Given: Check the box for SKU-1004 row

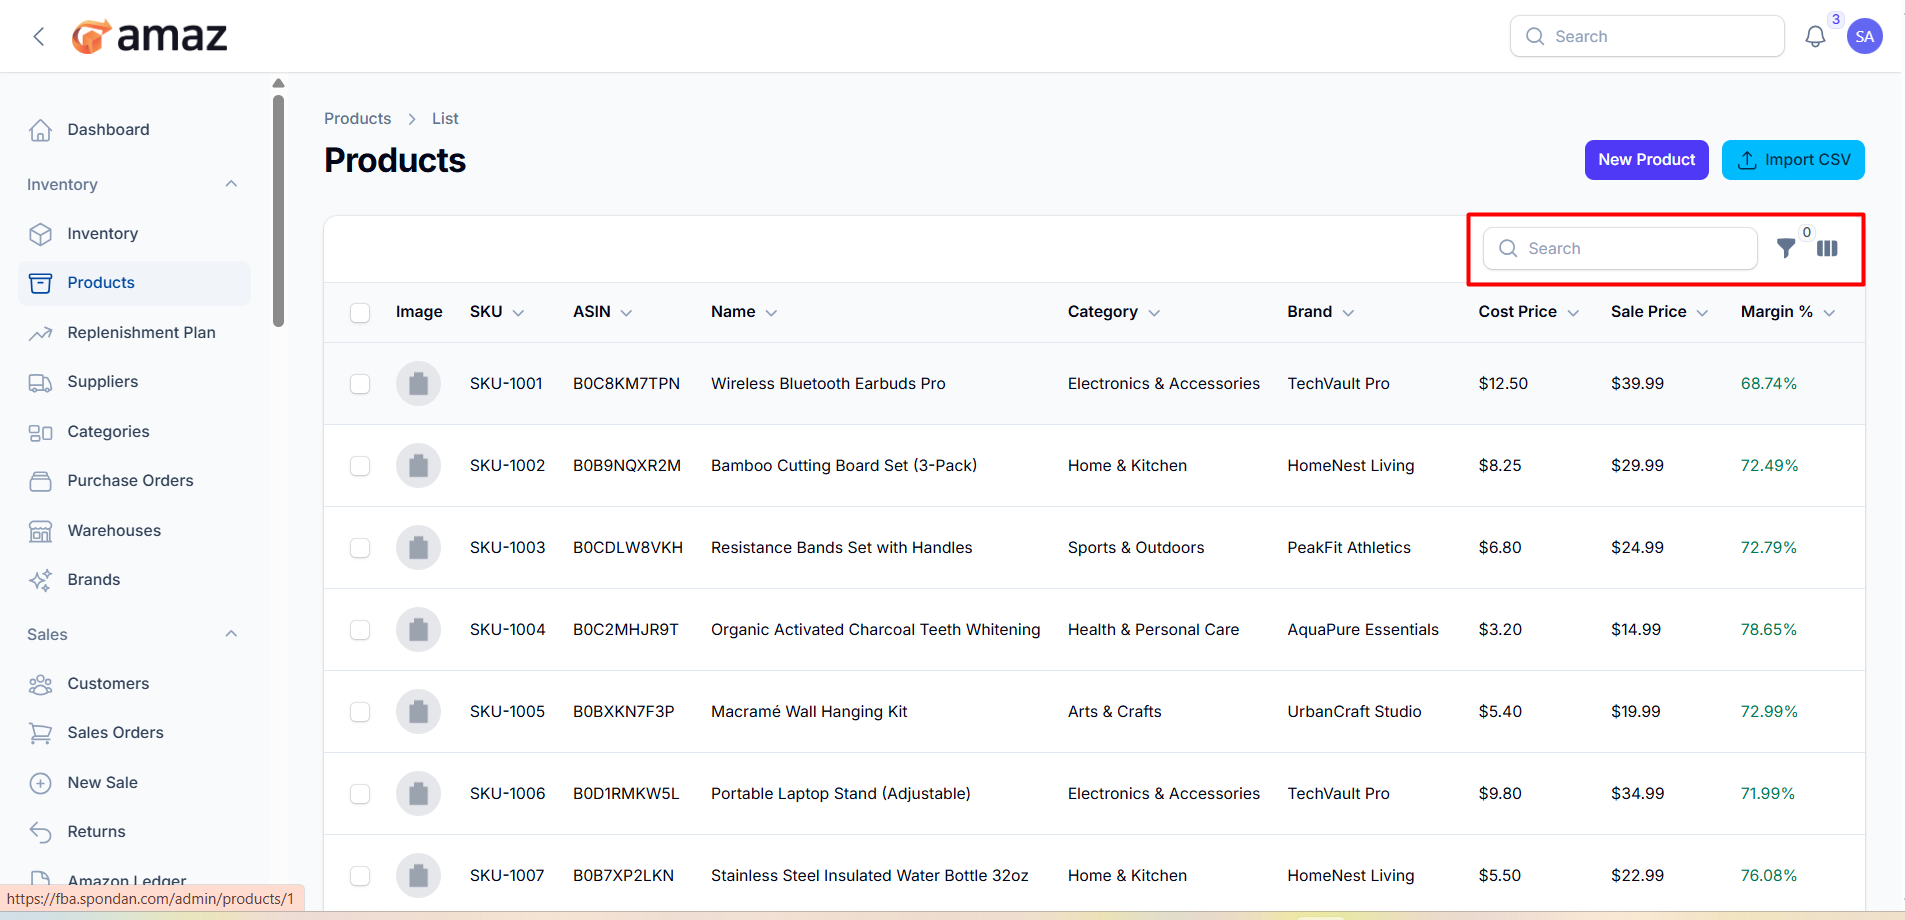Looking at the screenshot, I should point(360,630).
